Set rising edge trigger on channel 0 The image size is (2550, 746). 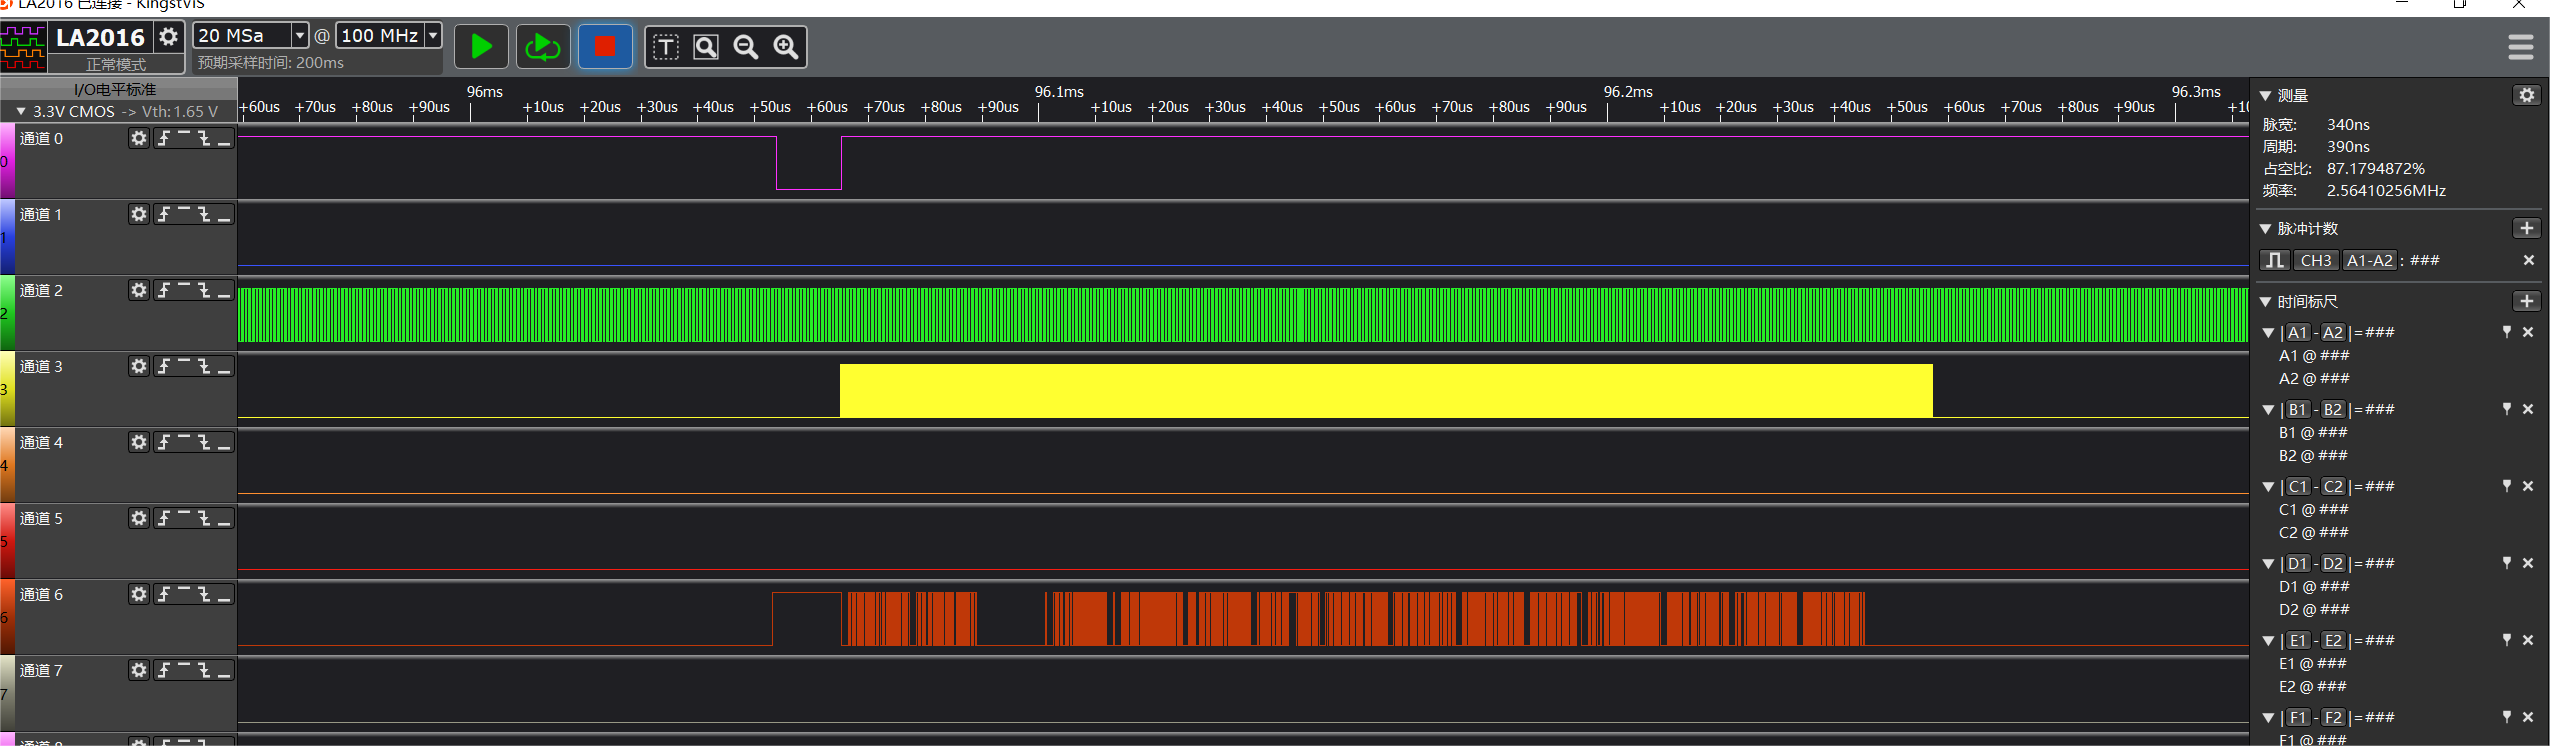click(x=164, y=138)
